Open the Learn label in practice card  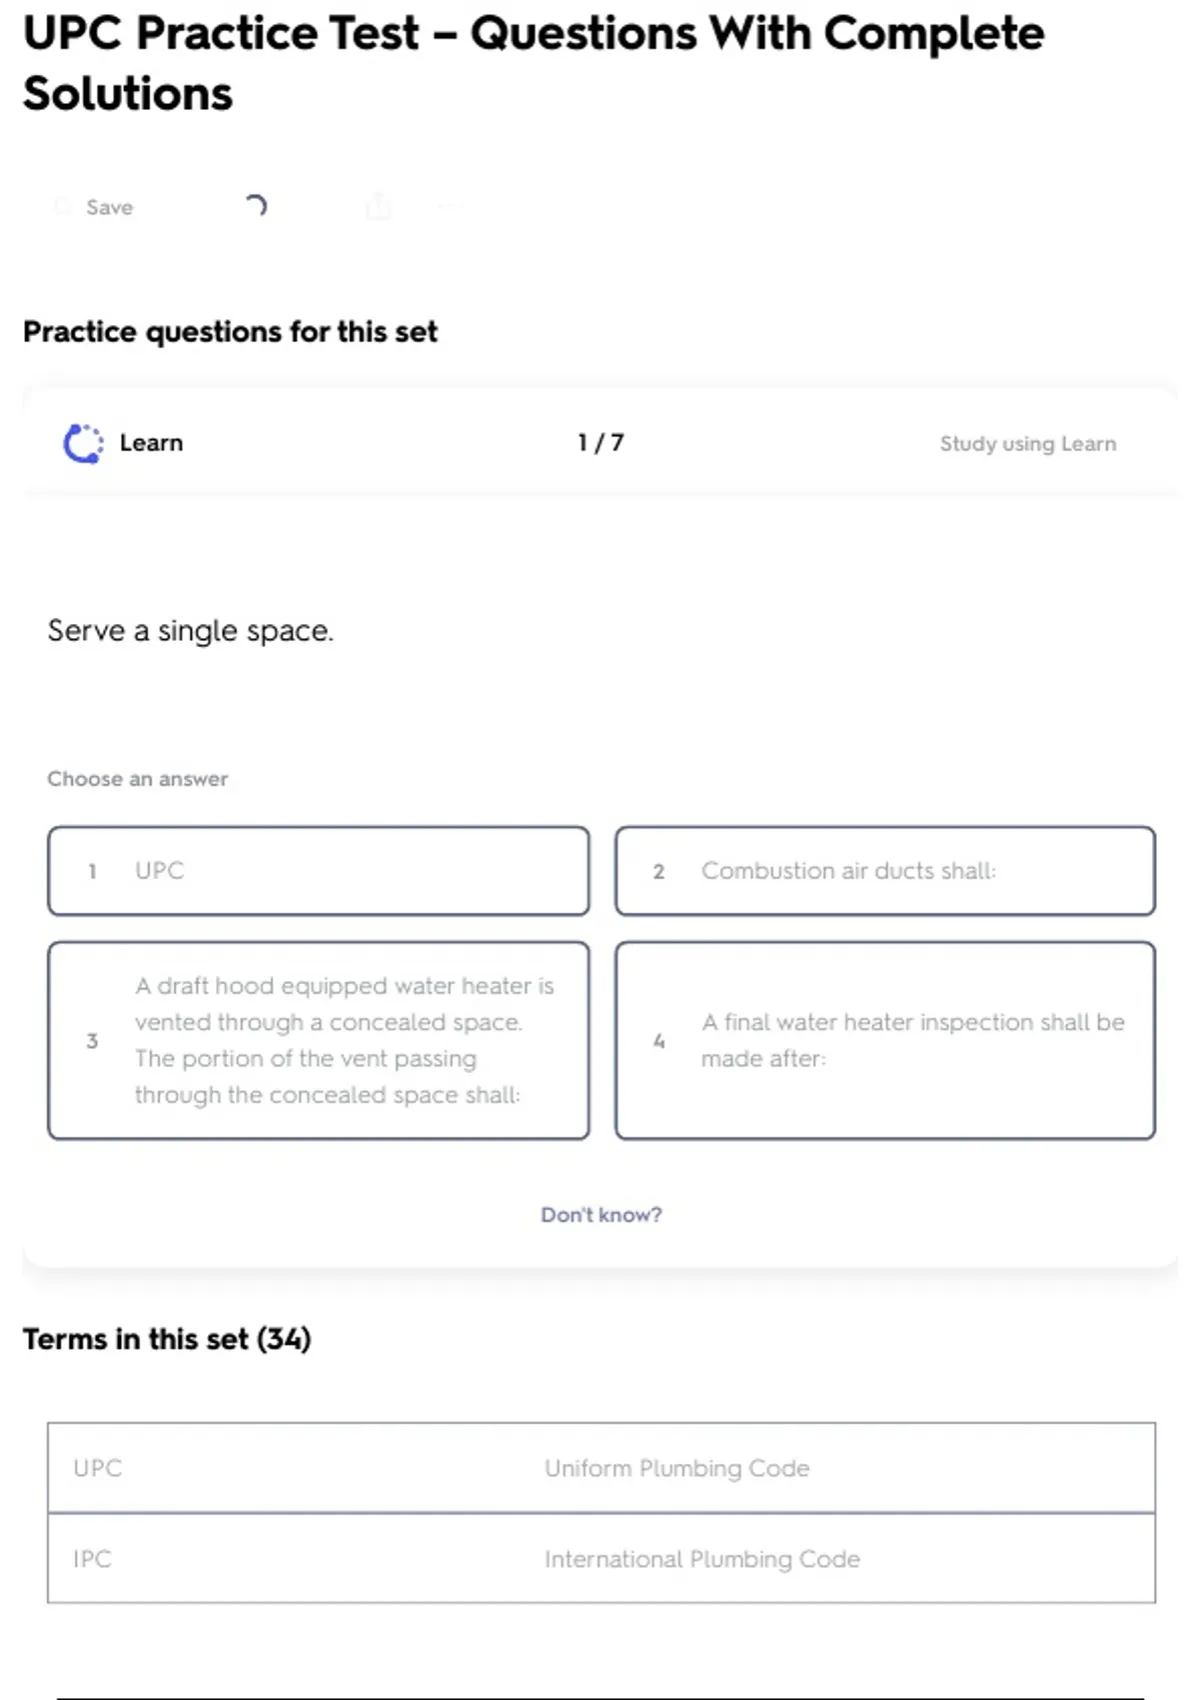click(x=151, y=443)
